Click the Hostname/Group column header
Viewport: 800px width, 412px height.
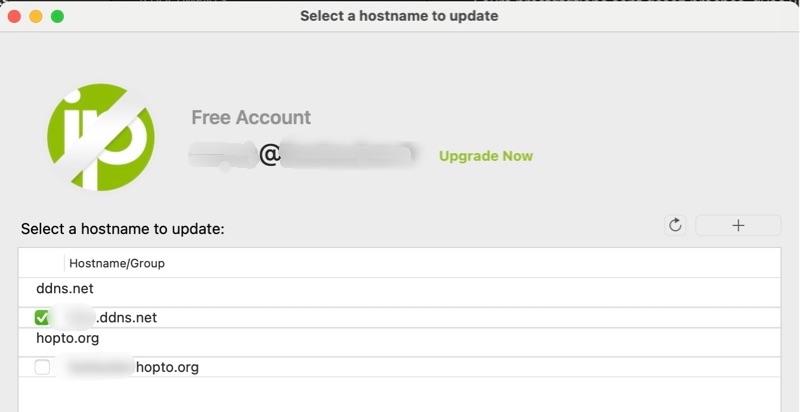(x=117, y=263)
